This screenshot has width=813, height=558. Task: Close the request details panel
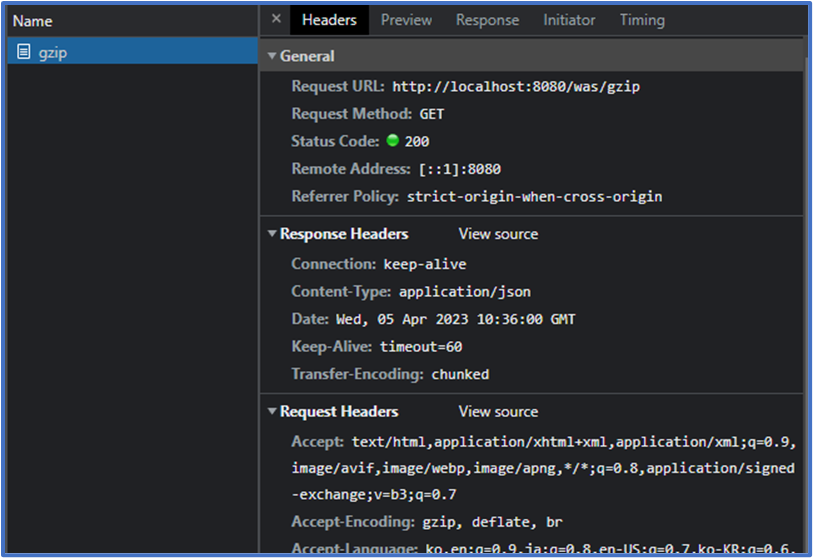[x=276, y=19]
